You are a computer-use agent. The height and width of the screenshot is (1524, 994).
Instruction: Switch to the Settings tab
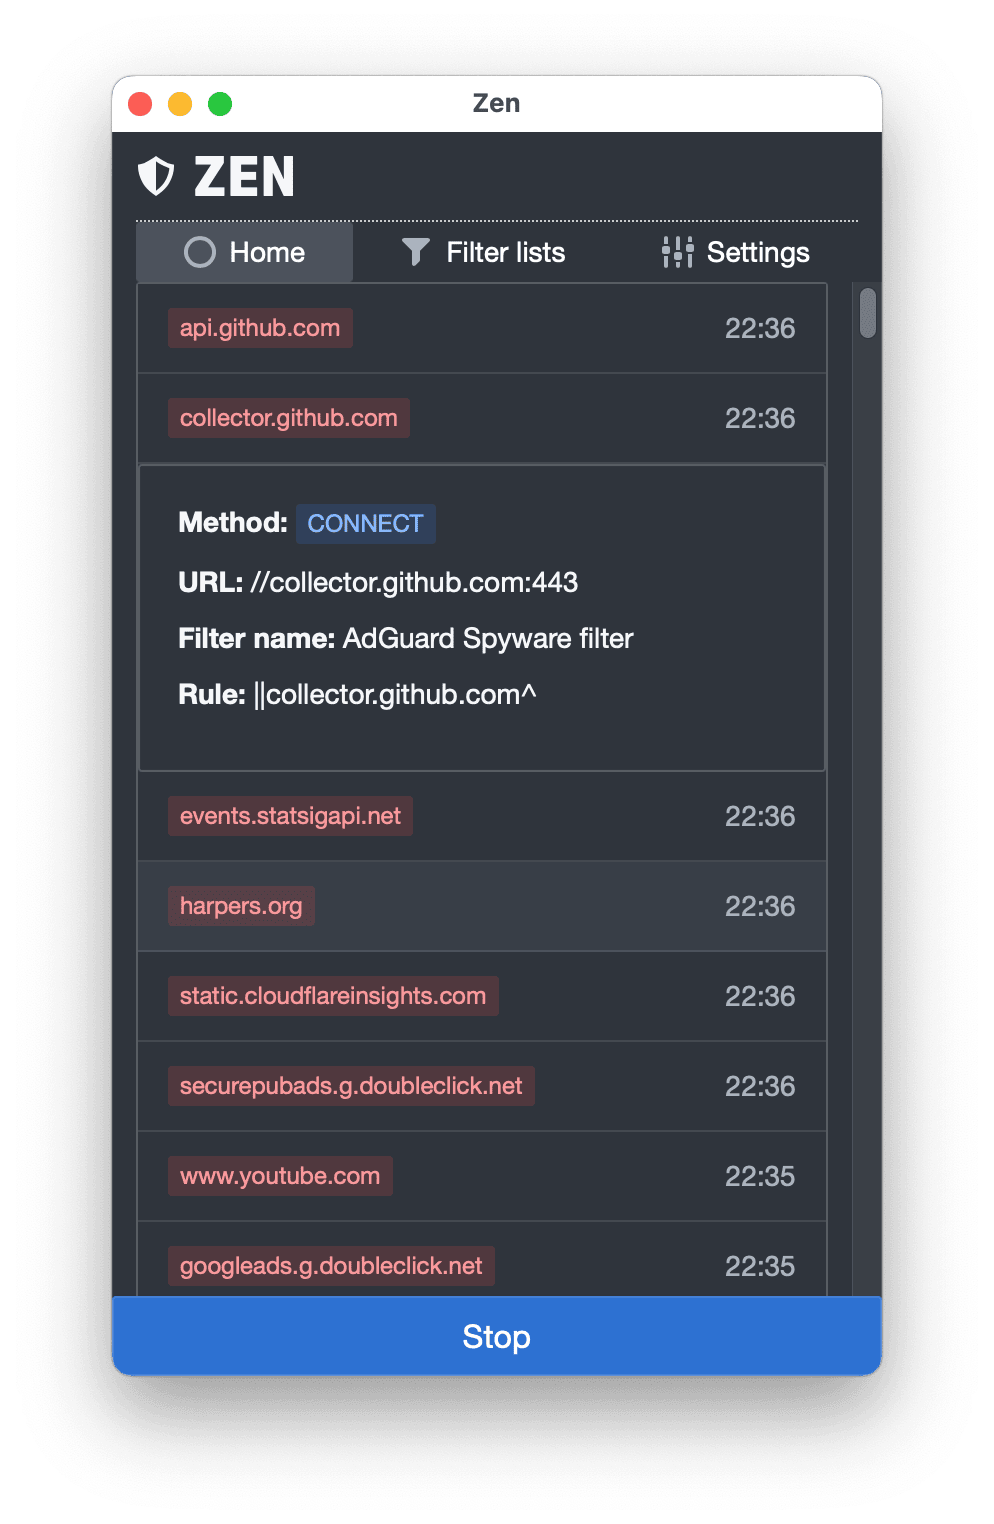coord(735,252)
